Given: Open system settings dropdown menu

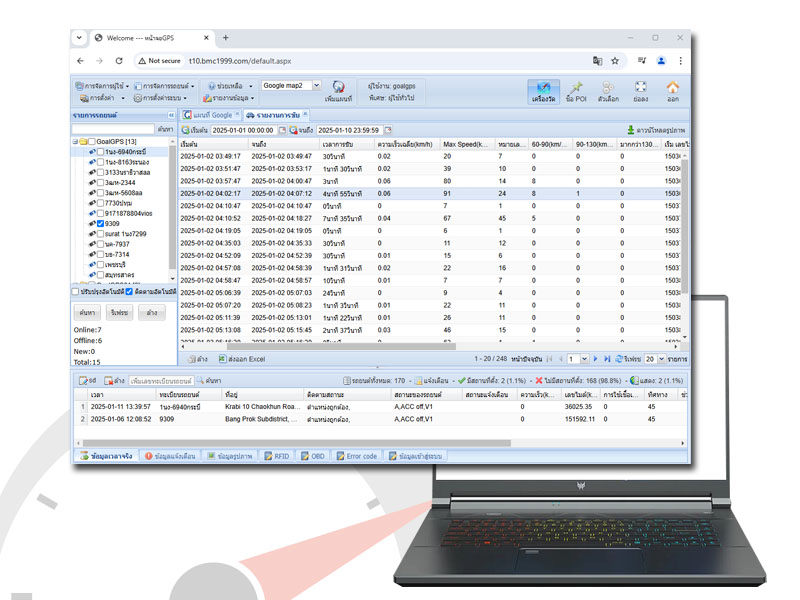Looking at the screenshot, I should tap(160, 97).
